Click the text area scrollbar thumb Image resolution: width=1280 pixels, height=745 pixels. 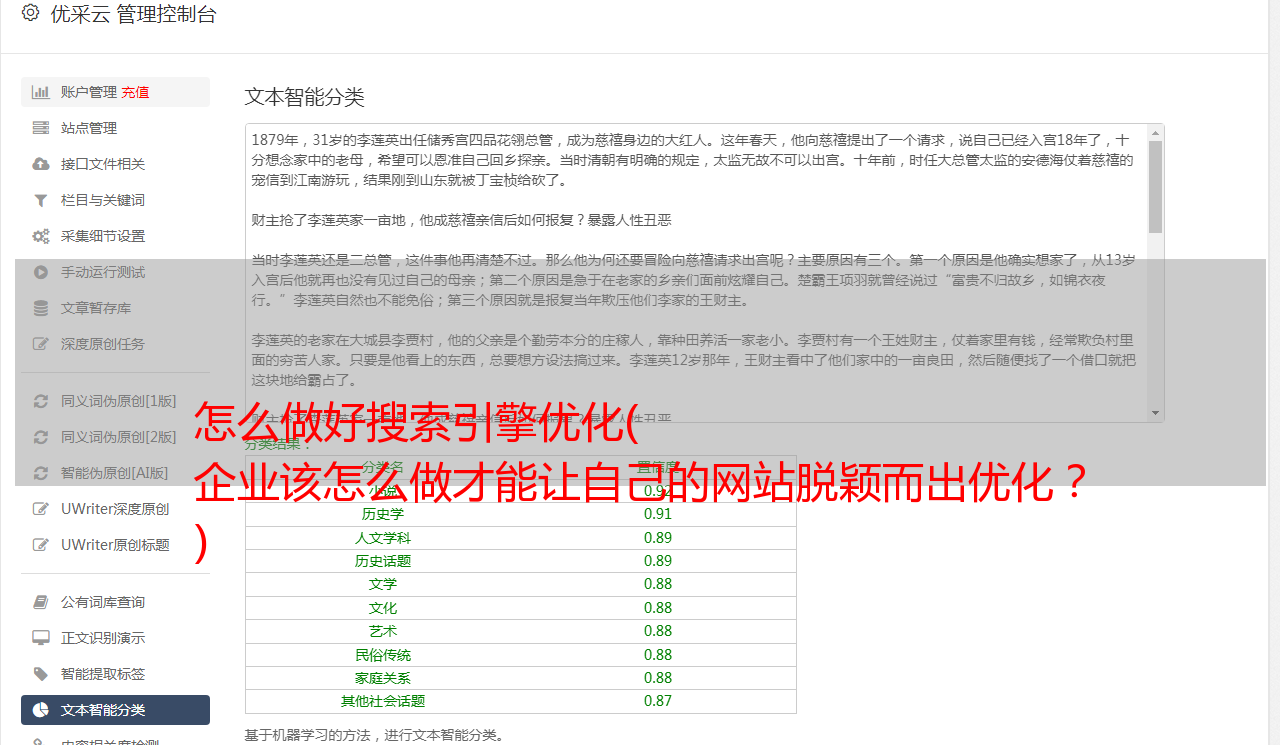[x=1155, y=186]
